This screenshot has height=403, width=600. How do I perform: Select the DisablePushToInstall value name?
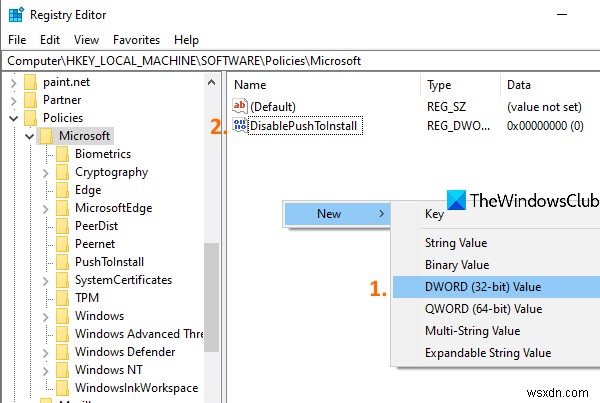click(x=303, y=126)
